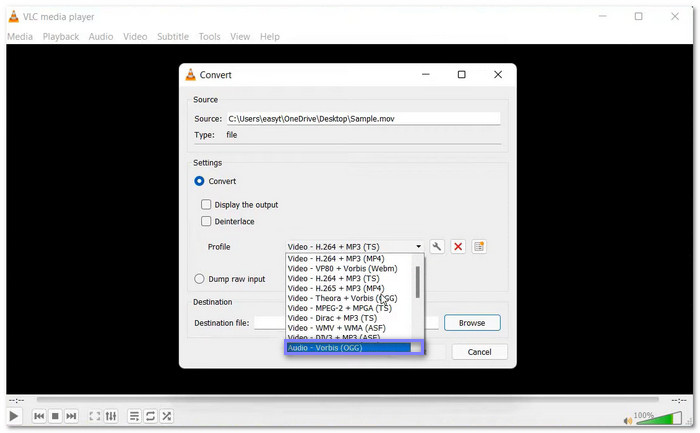Show the playlist icon
This screenshot has width=700, height=433.
(x=134, y=416)
